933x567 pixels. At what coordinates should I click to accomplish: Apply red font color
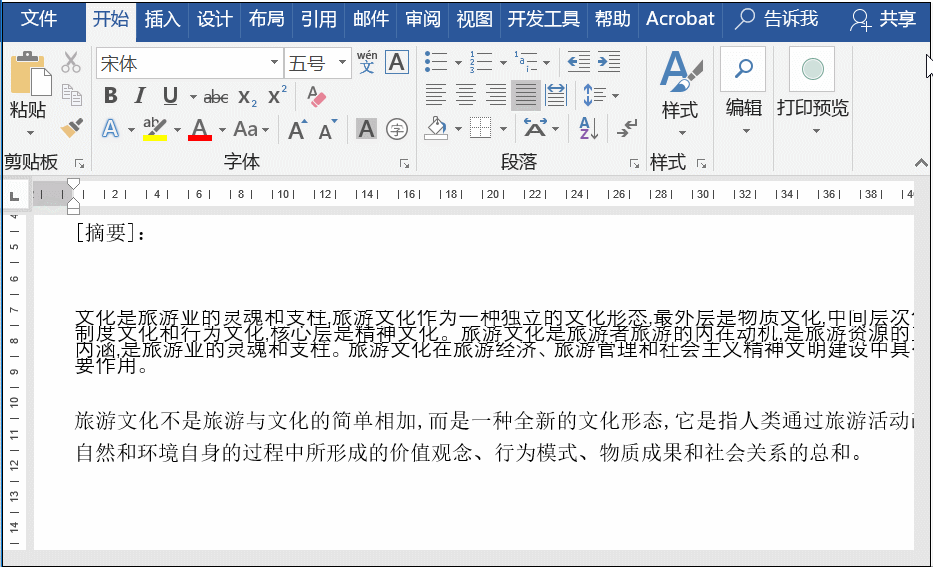coord(200,129)
